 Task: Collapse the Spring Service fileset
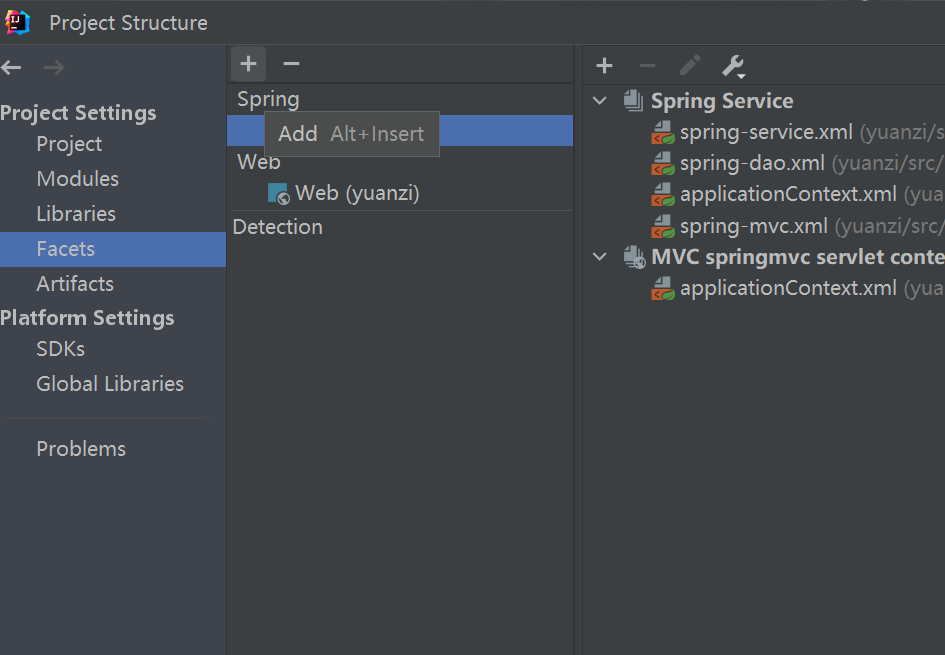(600, 101)
